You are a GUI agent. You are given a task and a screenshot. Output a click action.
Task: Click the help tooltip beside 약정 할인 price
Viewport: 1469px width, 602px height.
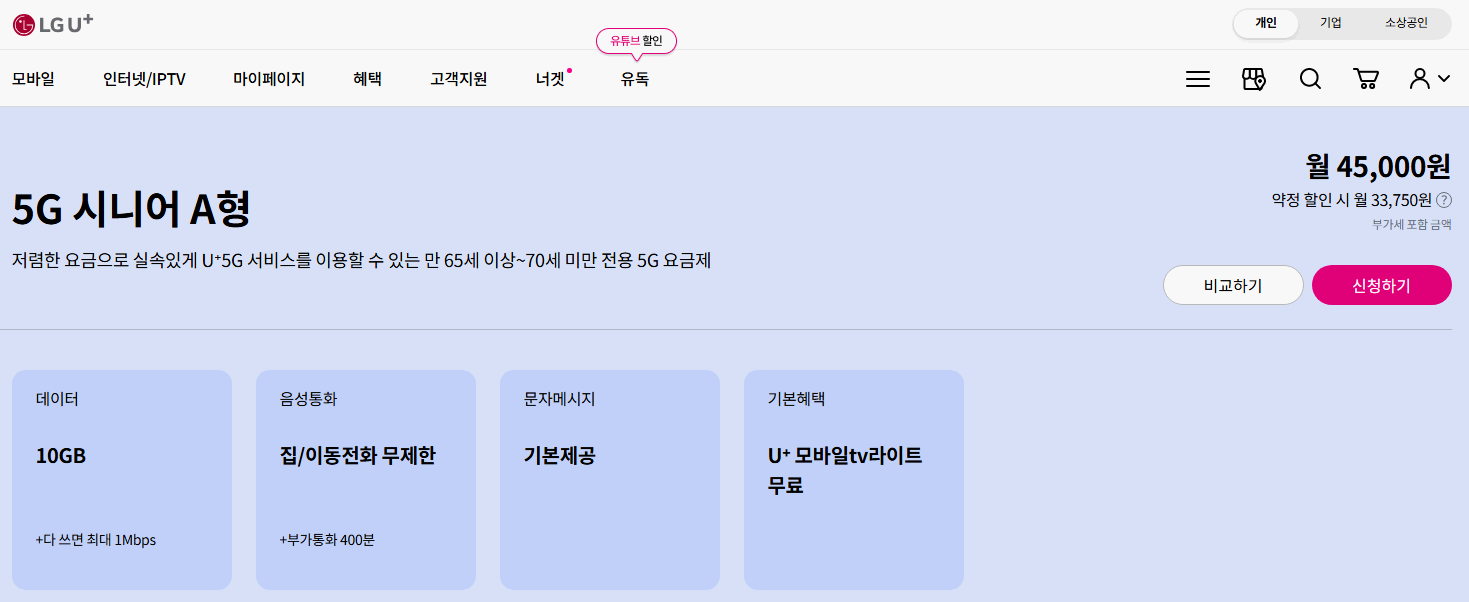pyautogui.click(x=1443, y=200)
